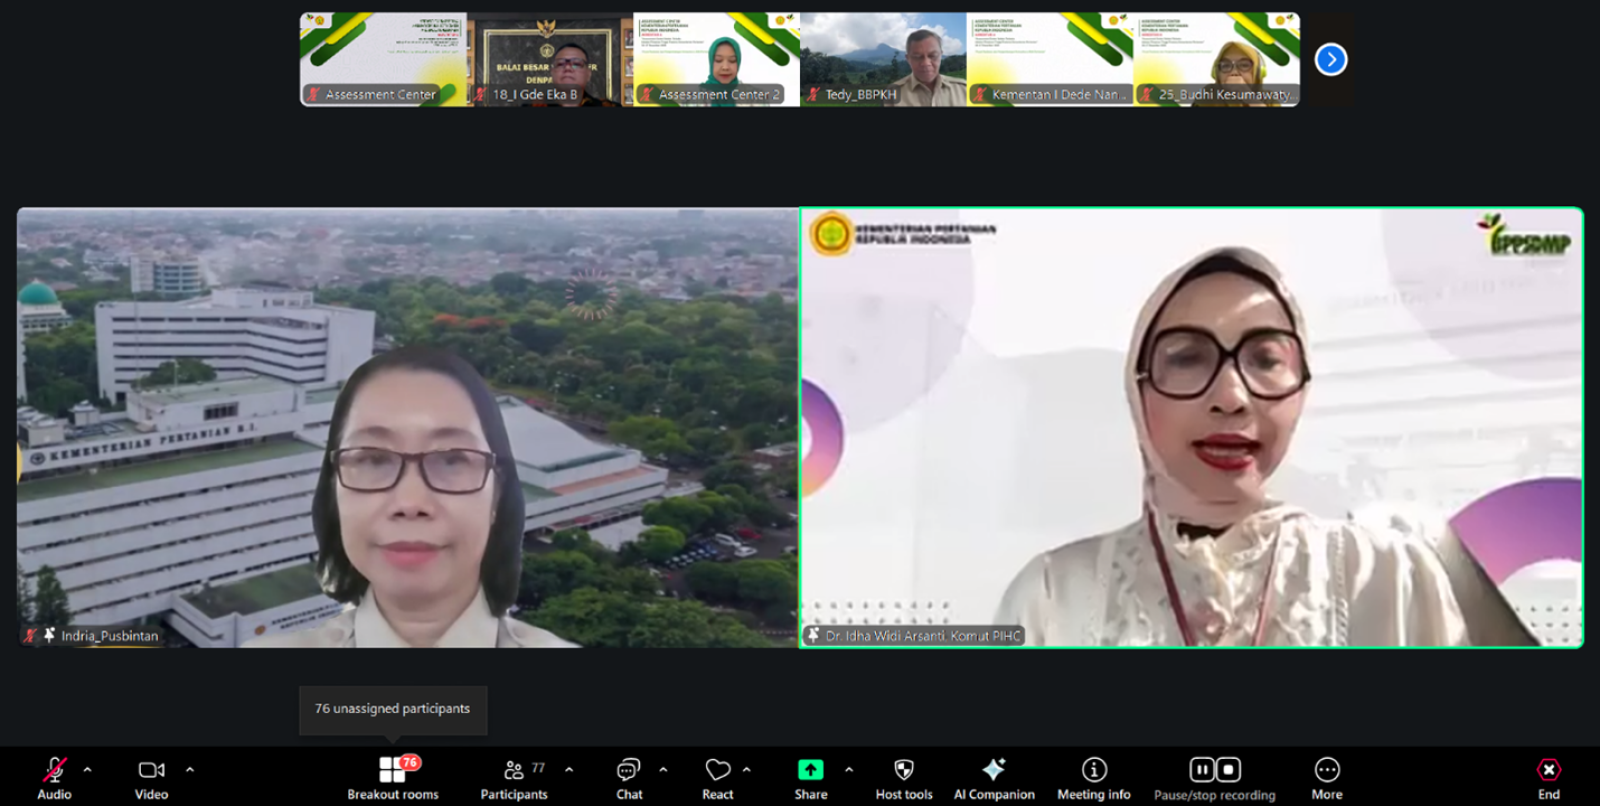Image resolution: width=1600 pixels, height=806 pixels.
Task: Click the green Share screen button
Action: pyautogui.click(x=810, y=770)
